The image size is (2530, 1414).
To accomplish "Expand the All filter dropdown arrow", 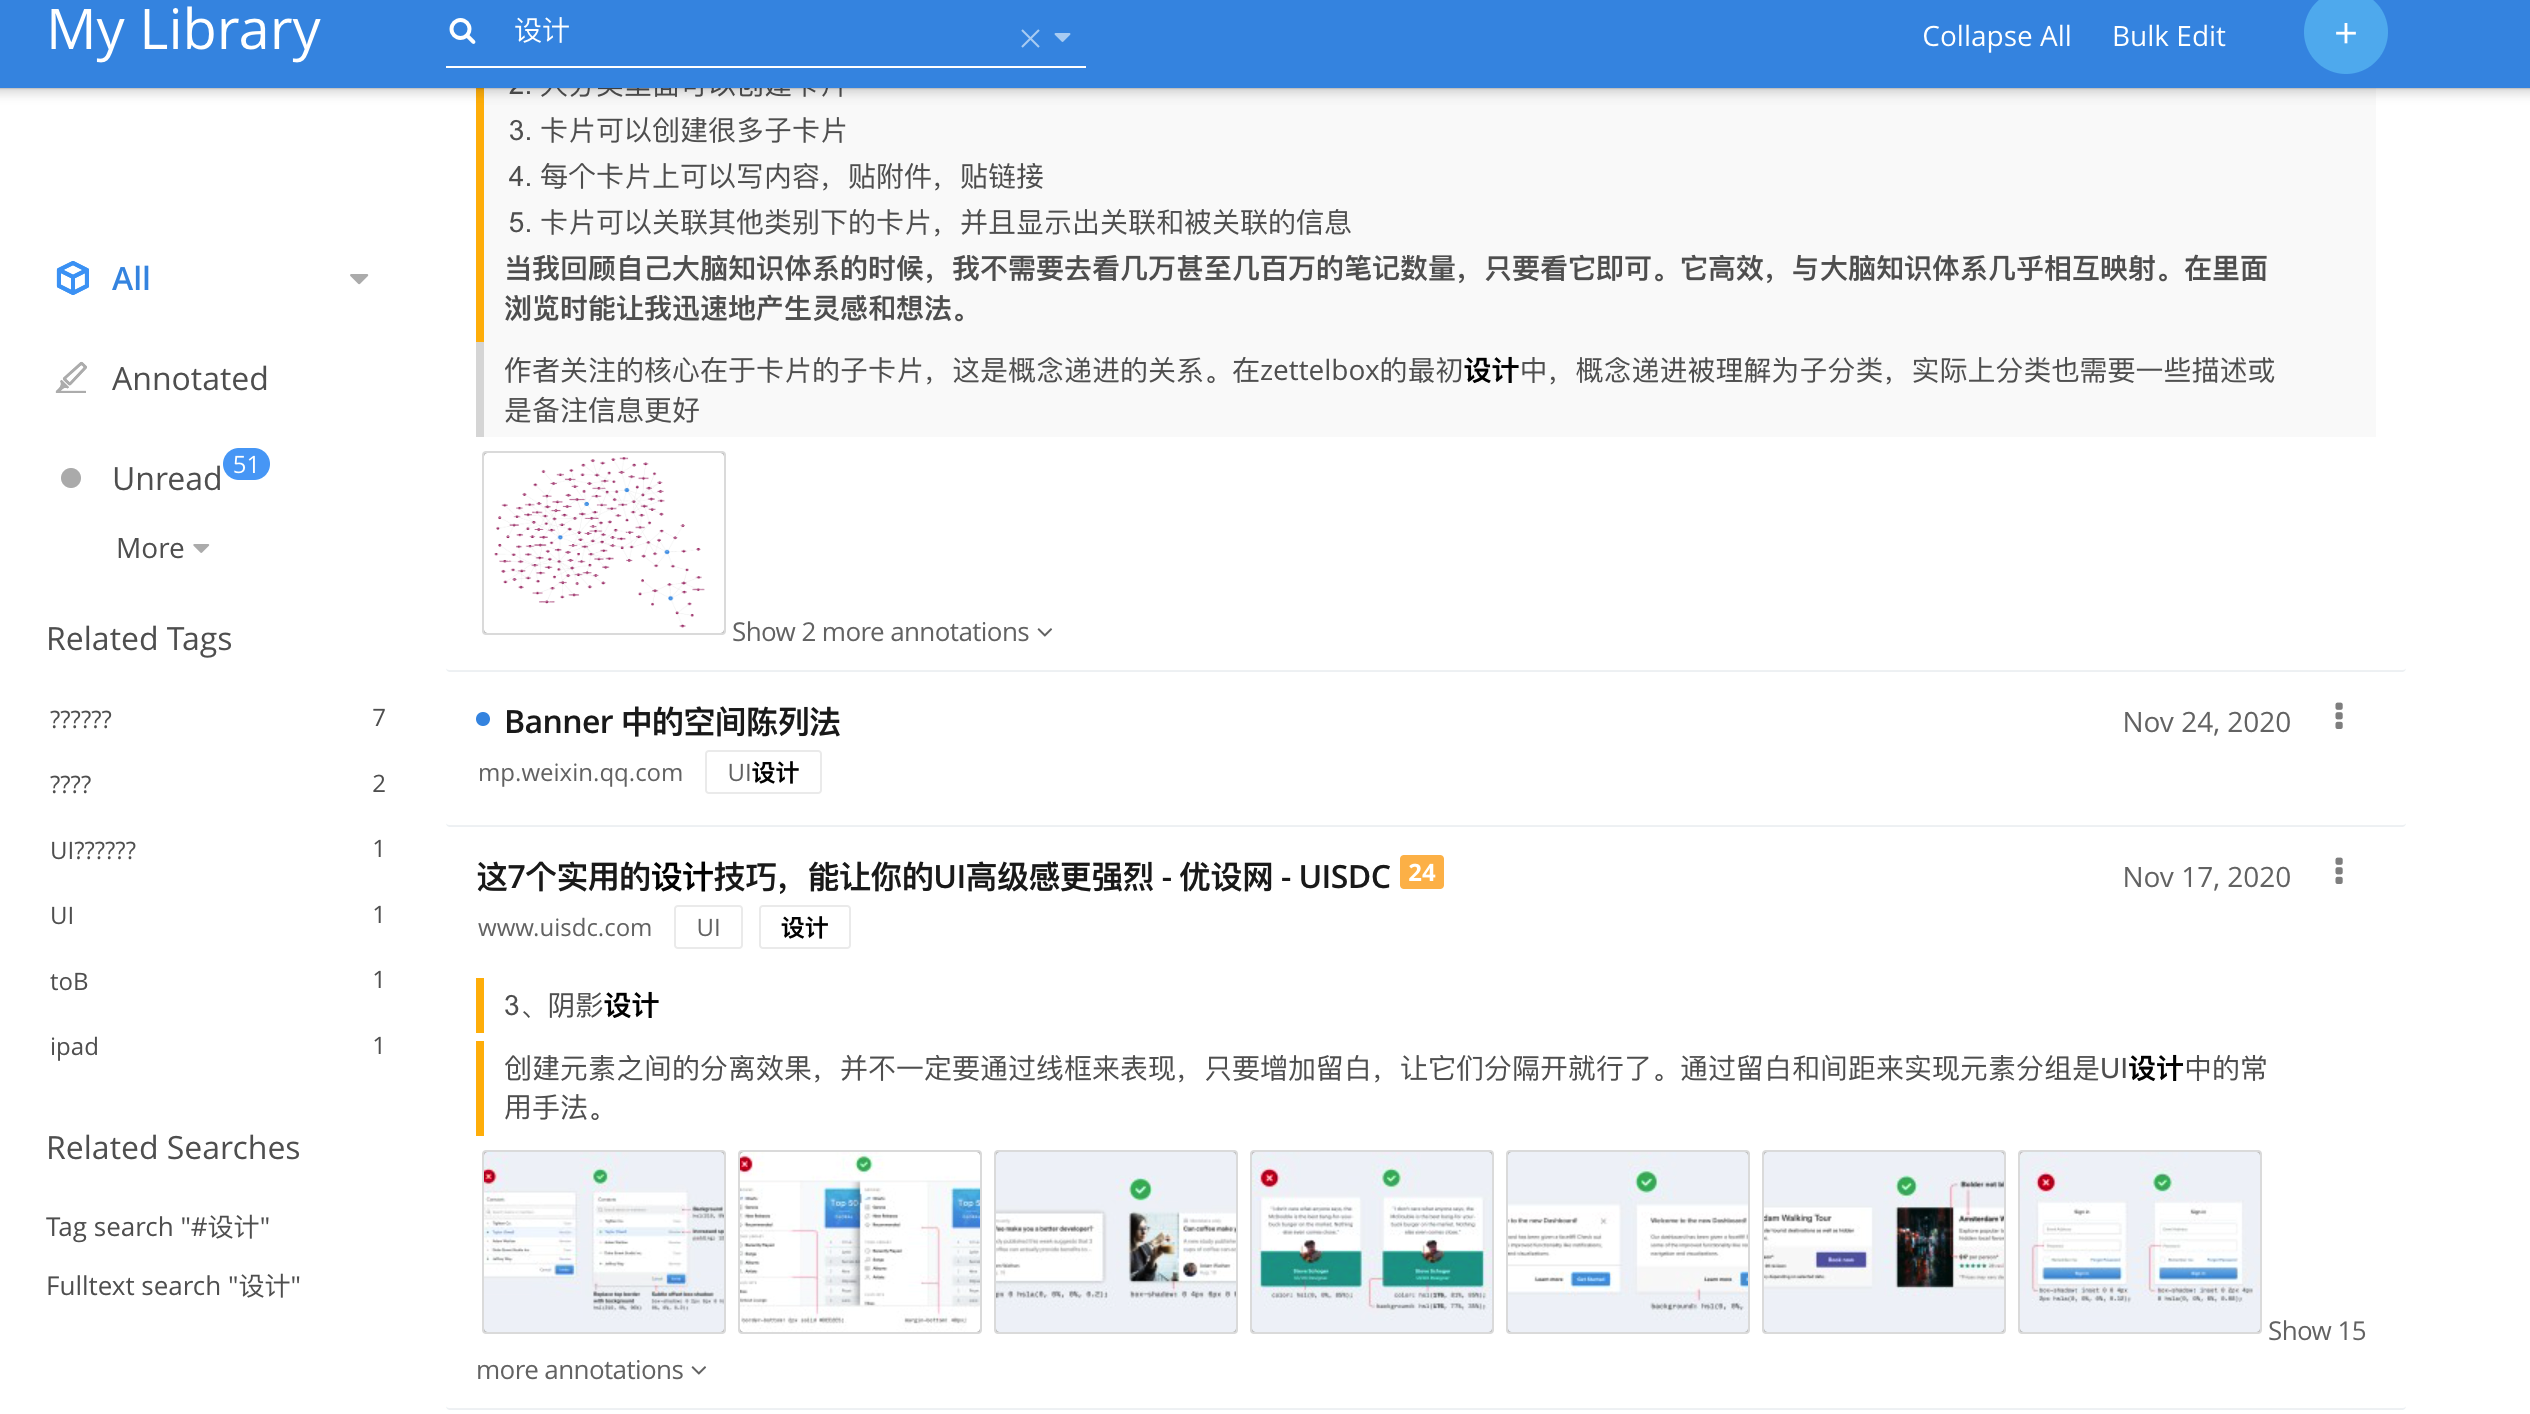I will click(x=359, y=279).
